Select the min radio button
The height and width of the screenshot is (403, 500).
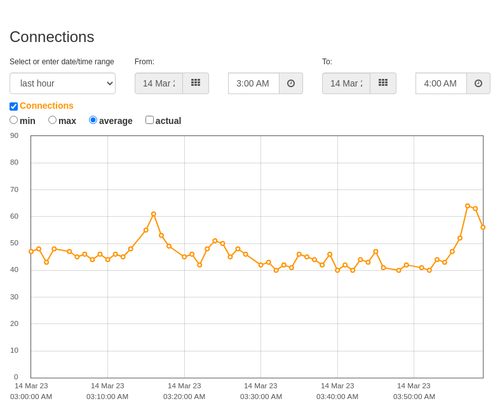(x=14, y=120)
